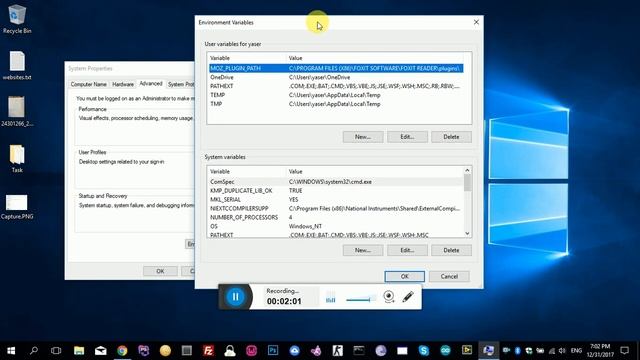Image resolution: width=640 pixels, height=360 pixels.
Task: Click taskbar clock showing 7:02 PM
Action: coord(600,351)
